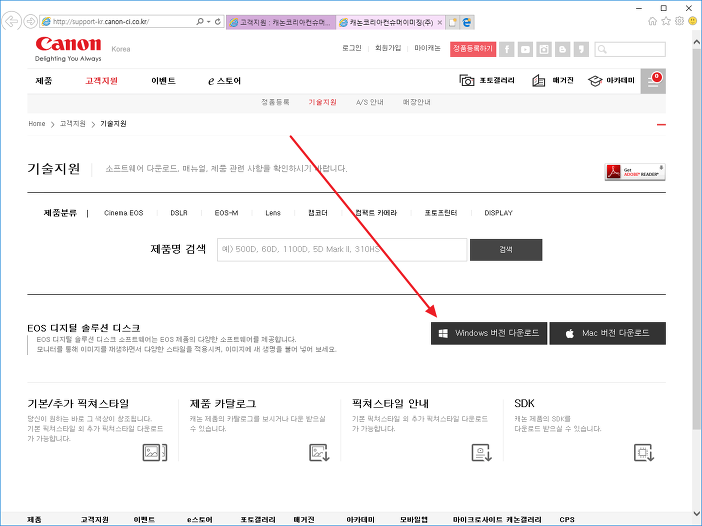Open 아카데미 with the graduation cap icon
Screen dimensions: 702x526
click(611, 81)
